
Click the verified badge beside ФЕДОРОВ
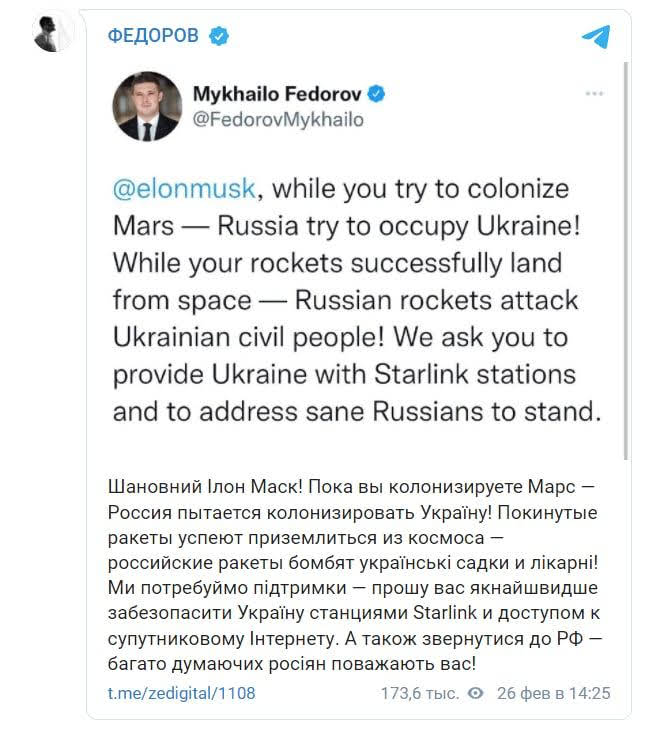point(218,37)
